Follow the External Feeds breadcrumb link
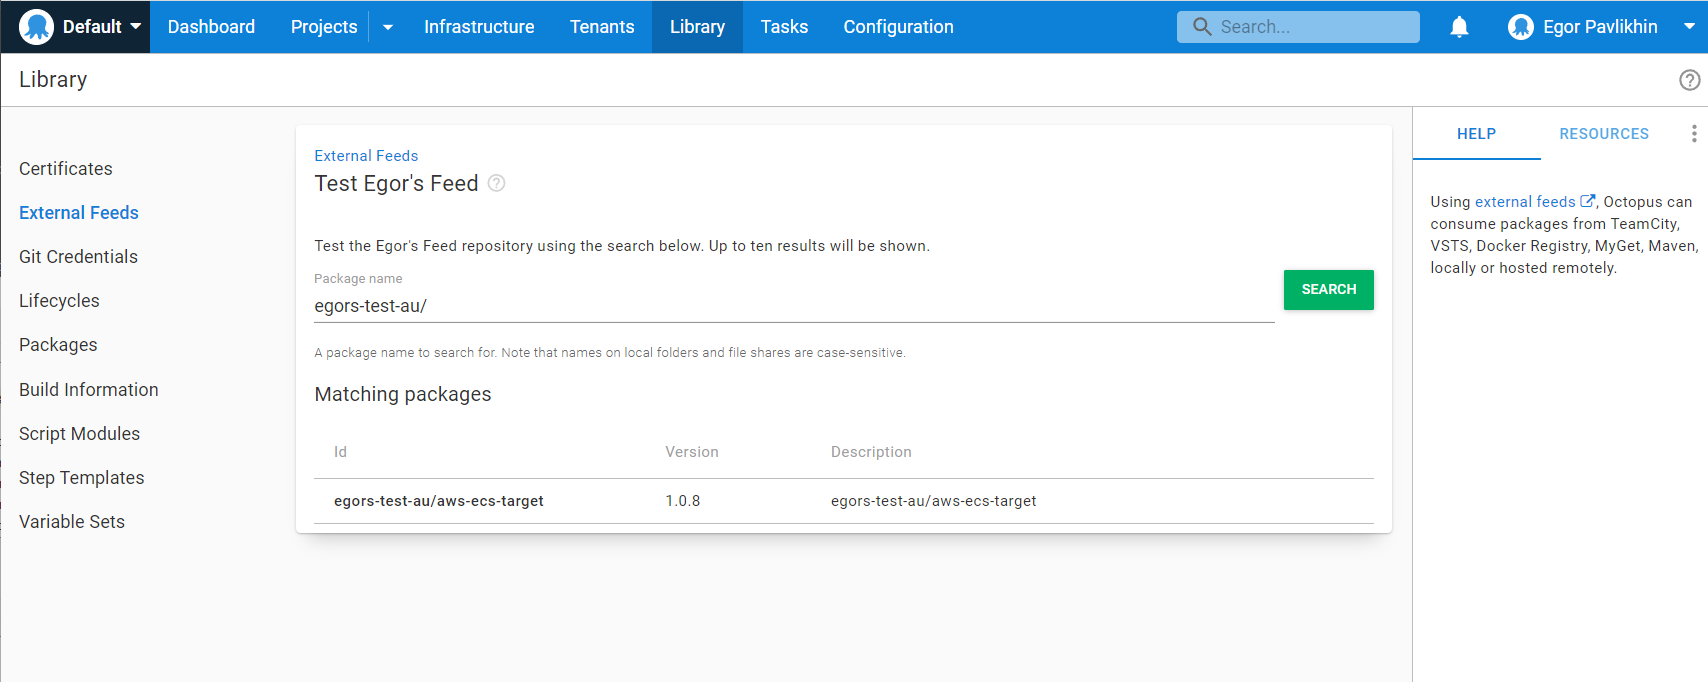 366,156
